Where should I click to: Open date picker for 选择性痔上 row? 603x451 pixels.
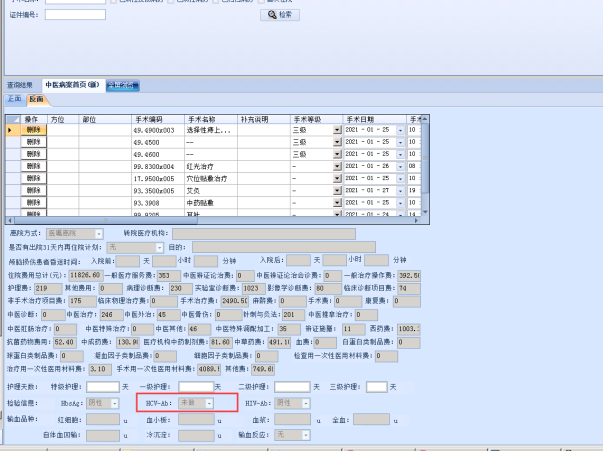point(400,130)
